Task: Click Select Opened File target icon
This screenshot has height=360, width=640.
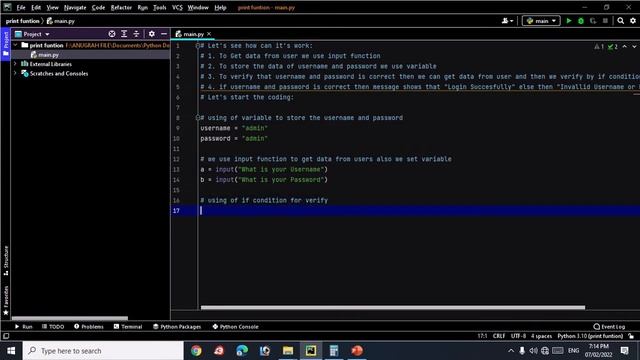Action: (112, 34)
